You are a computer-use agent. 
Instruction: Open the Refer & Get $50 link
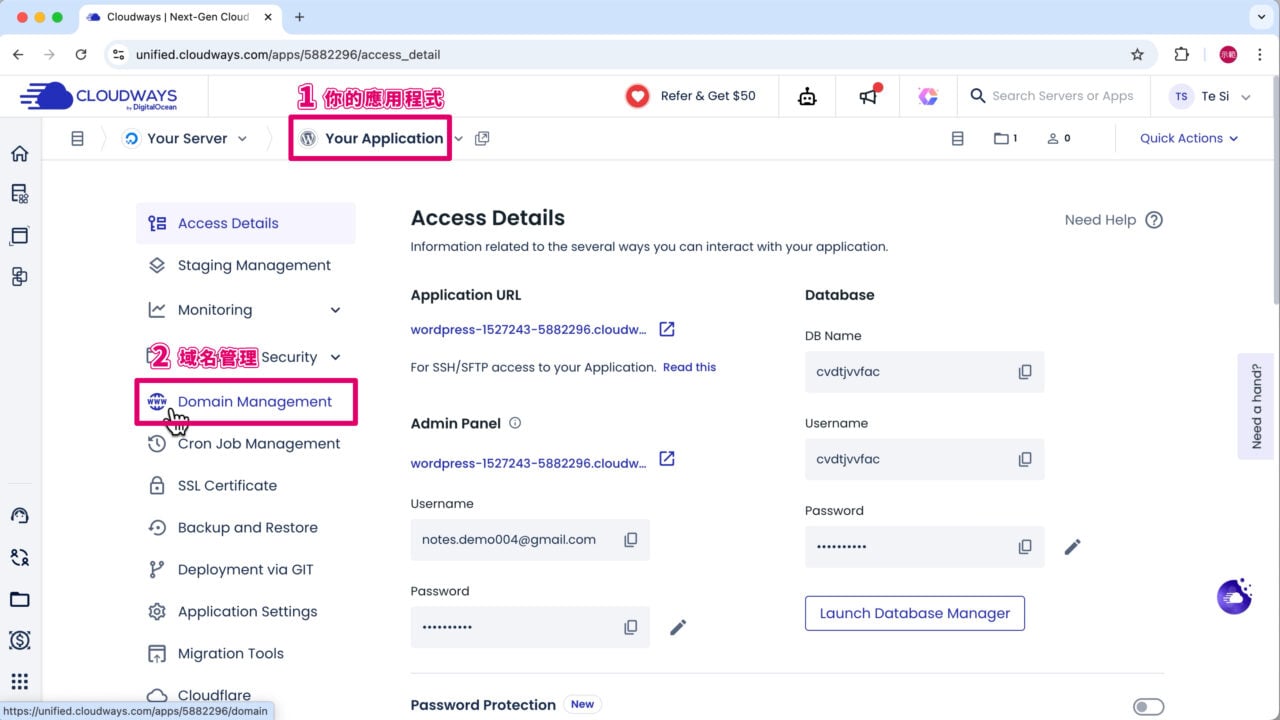(x=706, y=95)
